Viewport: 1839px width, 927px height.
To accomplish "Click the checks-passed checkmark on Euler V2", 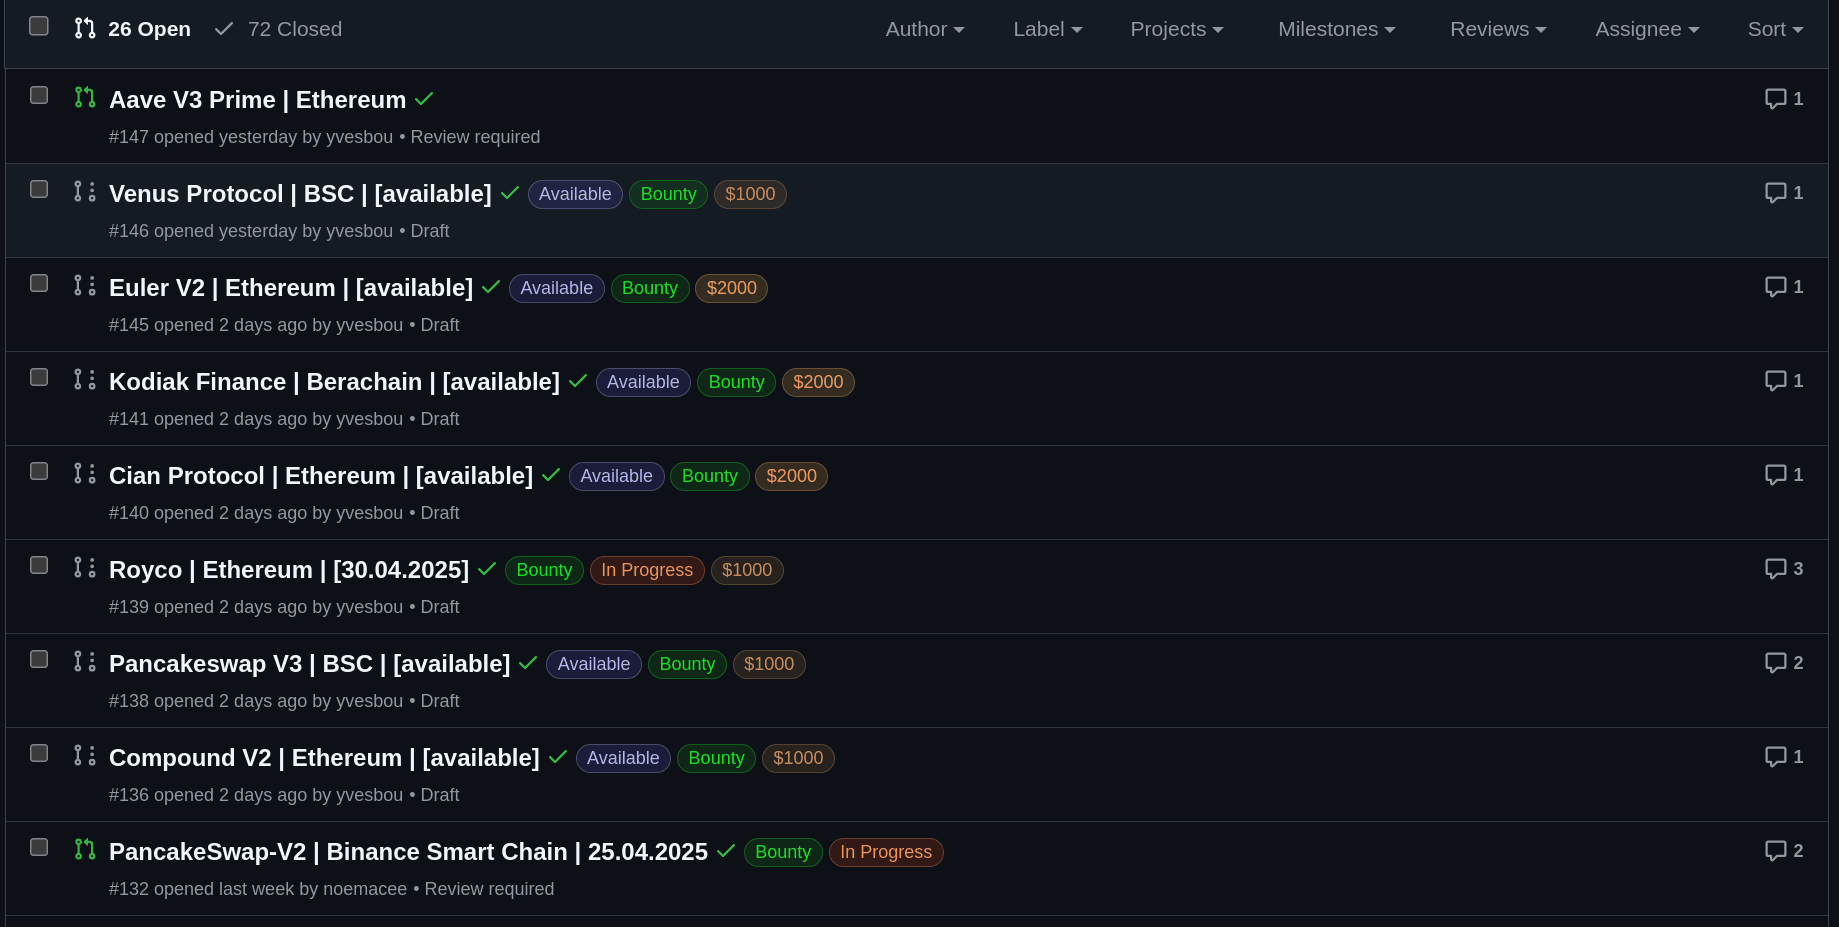I will tap(491, 287).
